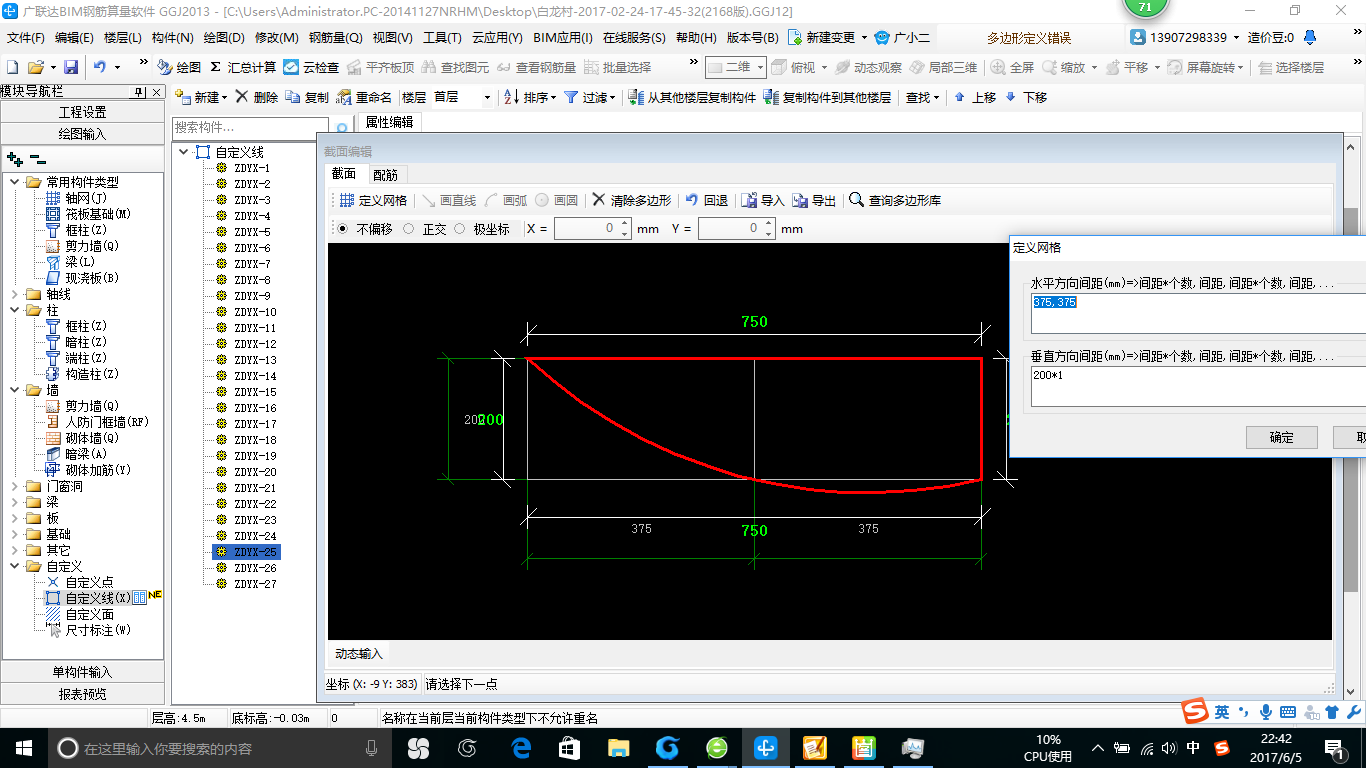Collapse the 常用构件类型 tree node
Image resolution: width=1366 pixels, height=768 pixels.
(15, 182)
